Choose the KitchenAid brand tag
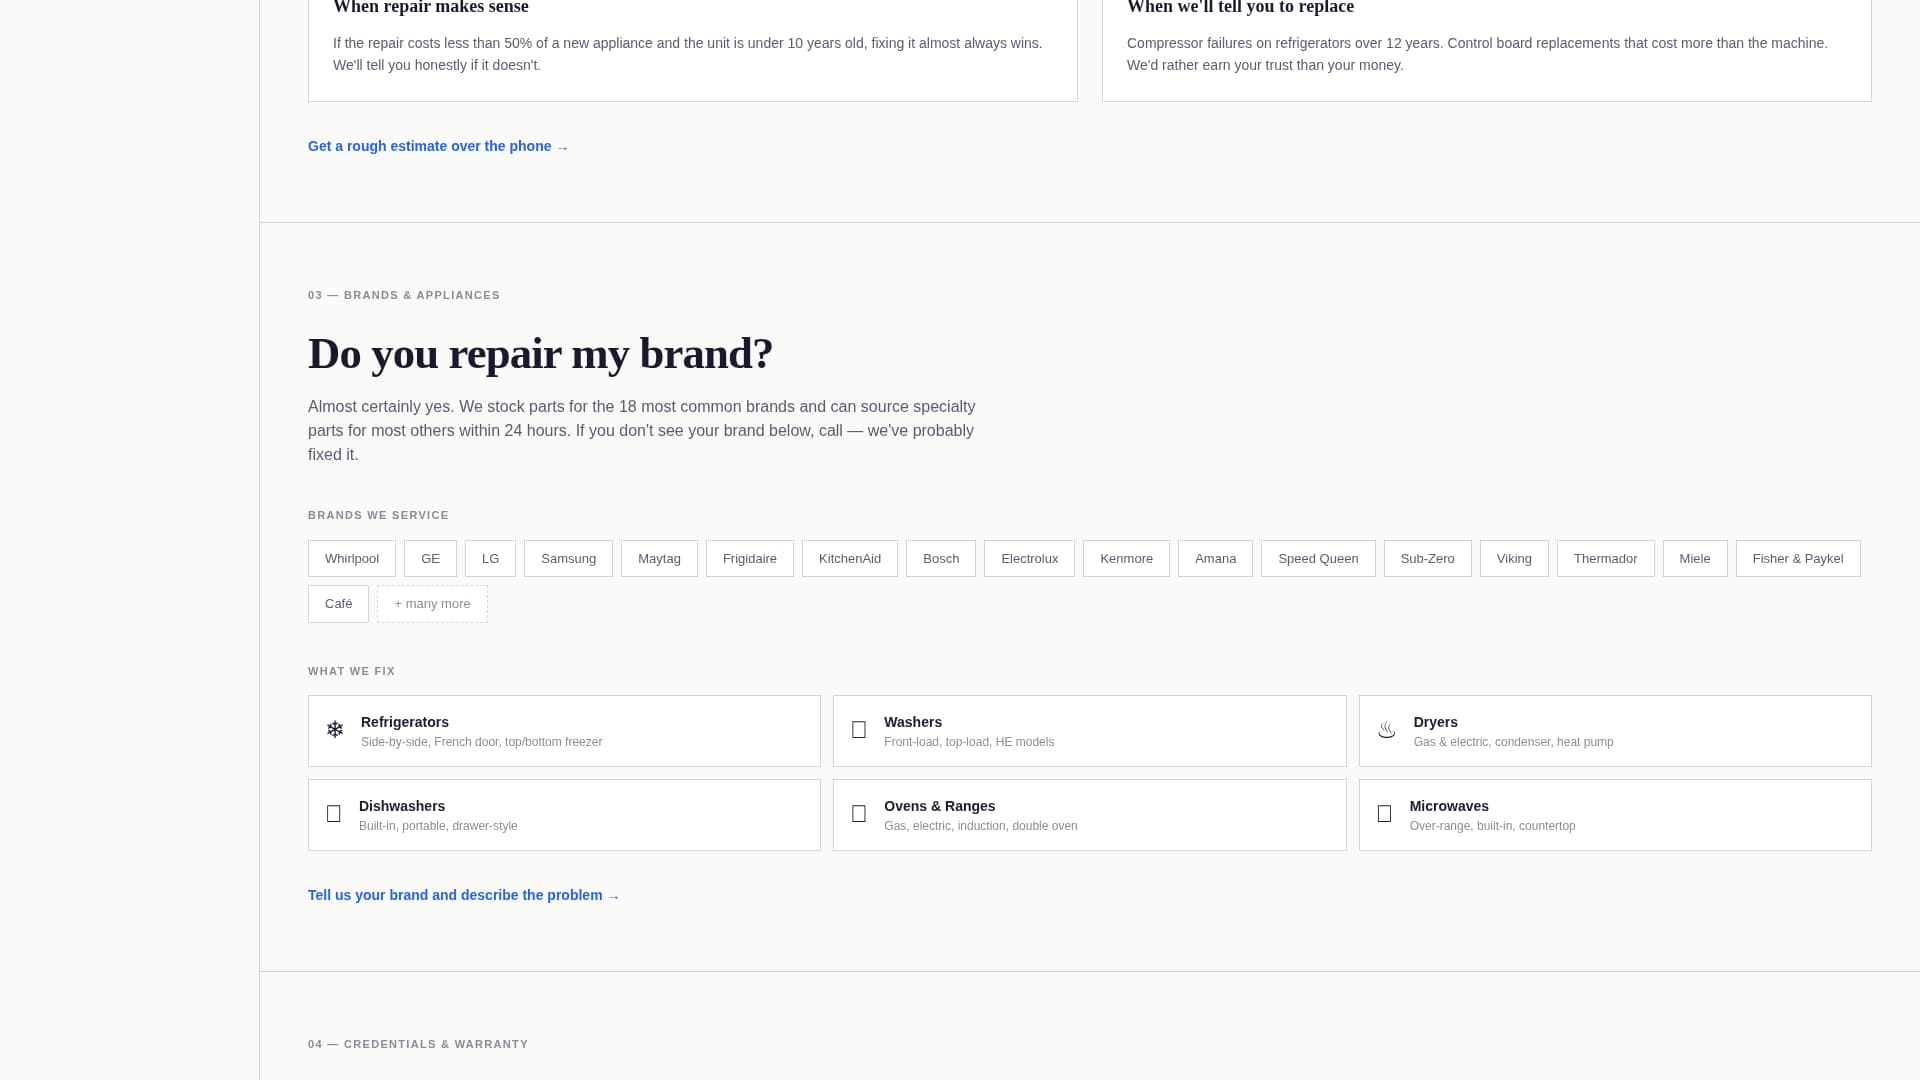This screenshot has height=1080, width=1920. (x=850, y=559)
